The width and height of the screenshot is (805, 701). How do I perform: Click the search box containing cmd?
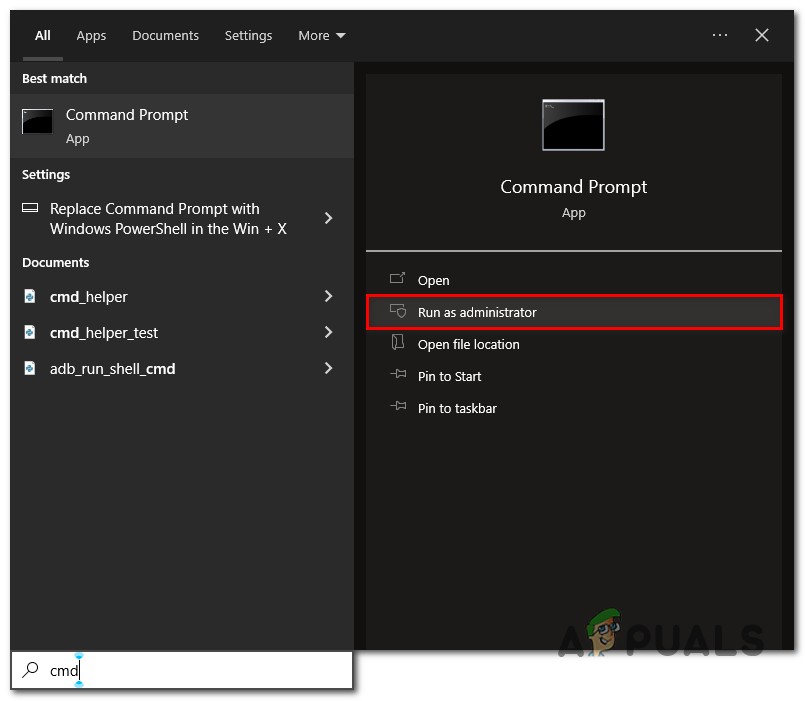[182, 670]
